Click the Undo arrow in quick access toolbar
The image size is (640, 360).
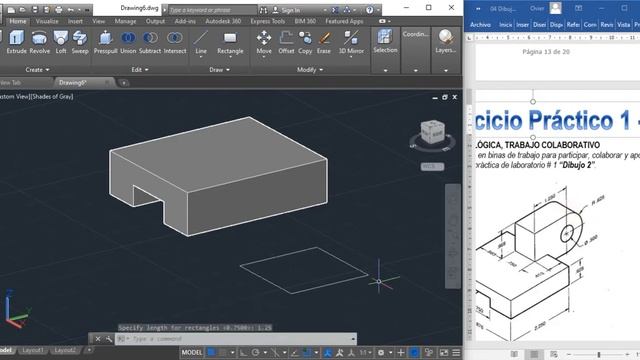[71, 9]
